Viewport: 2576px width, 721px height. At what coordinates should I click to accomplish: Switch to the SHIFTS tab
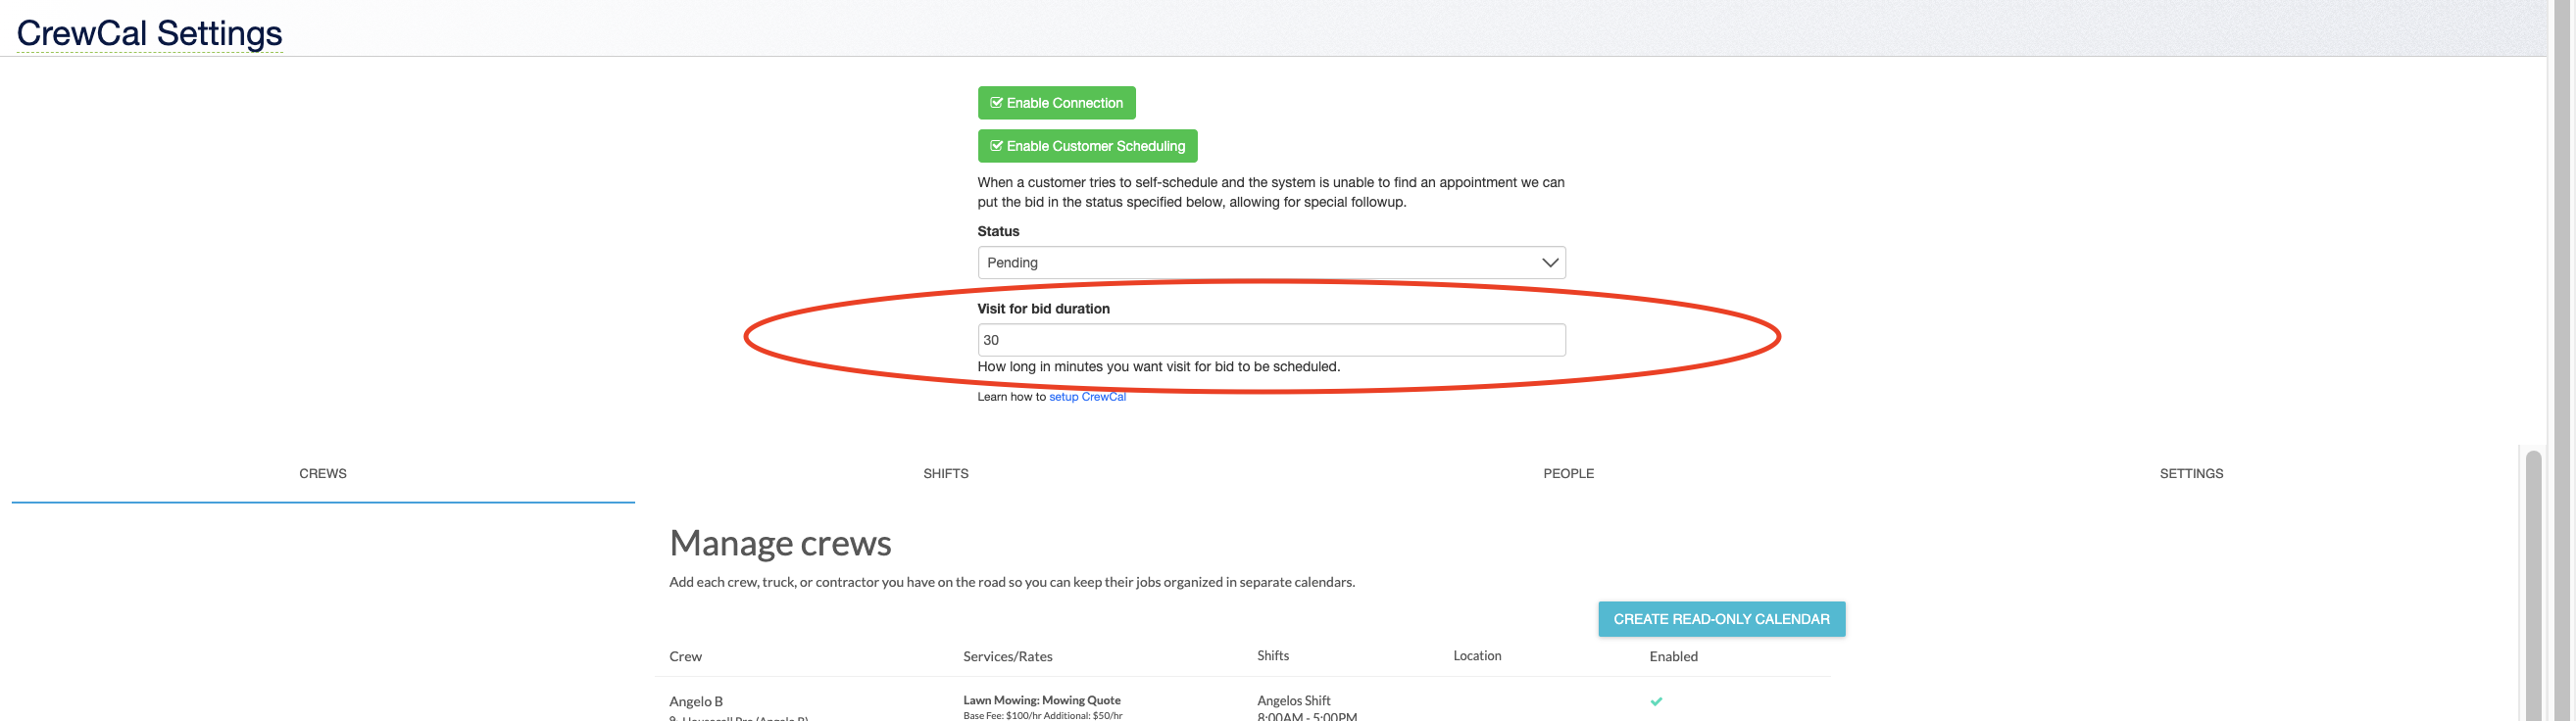coord(946,474)
